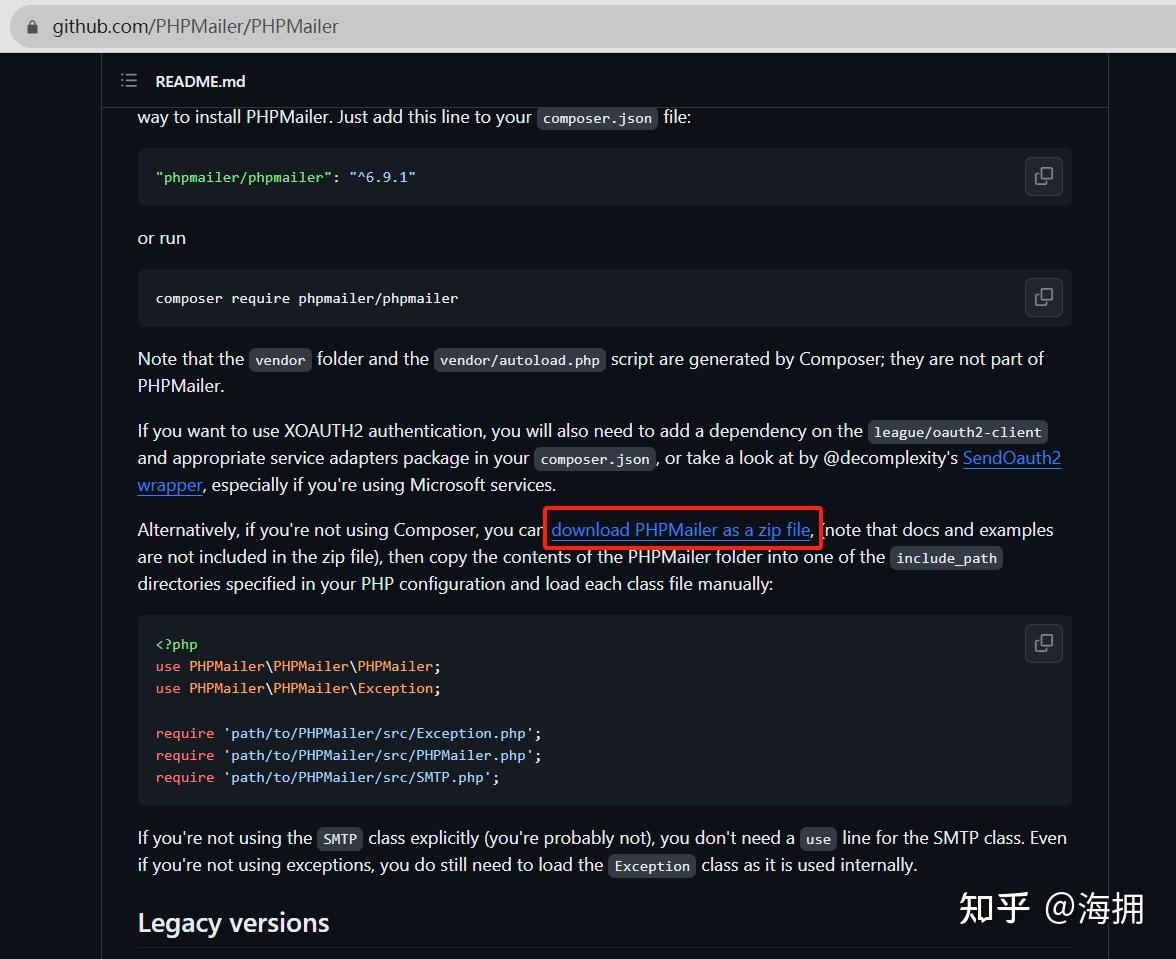The height and width of the screenshot is (959, 1176).
Task: Click the code line use PHPMailer\PHPMailer\Exception;
Action: point(298,688)
